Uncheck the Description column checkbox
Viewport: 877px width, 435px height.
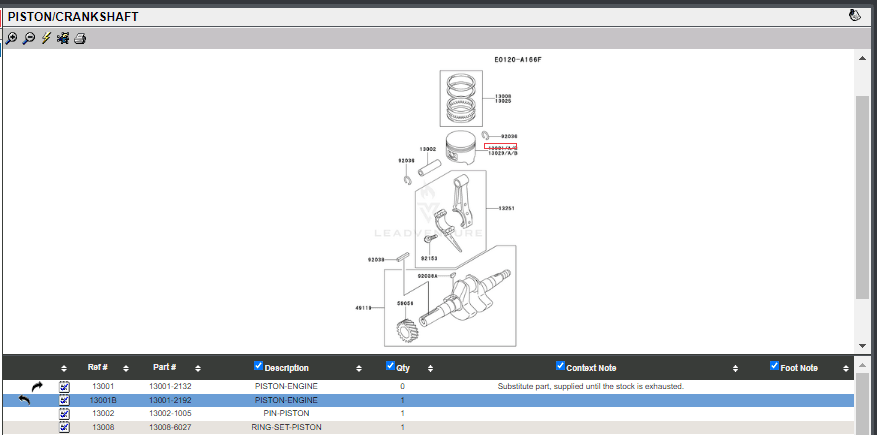[x=259, y=367]
